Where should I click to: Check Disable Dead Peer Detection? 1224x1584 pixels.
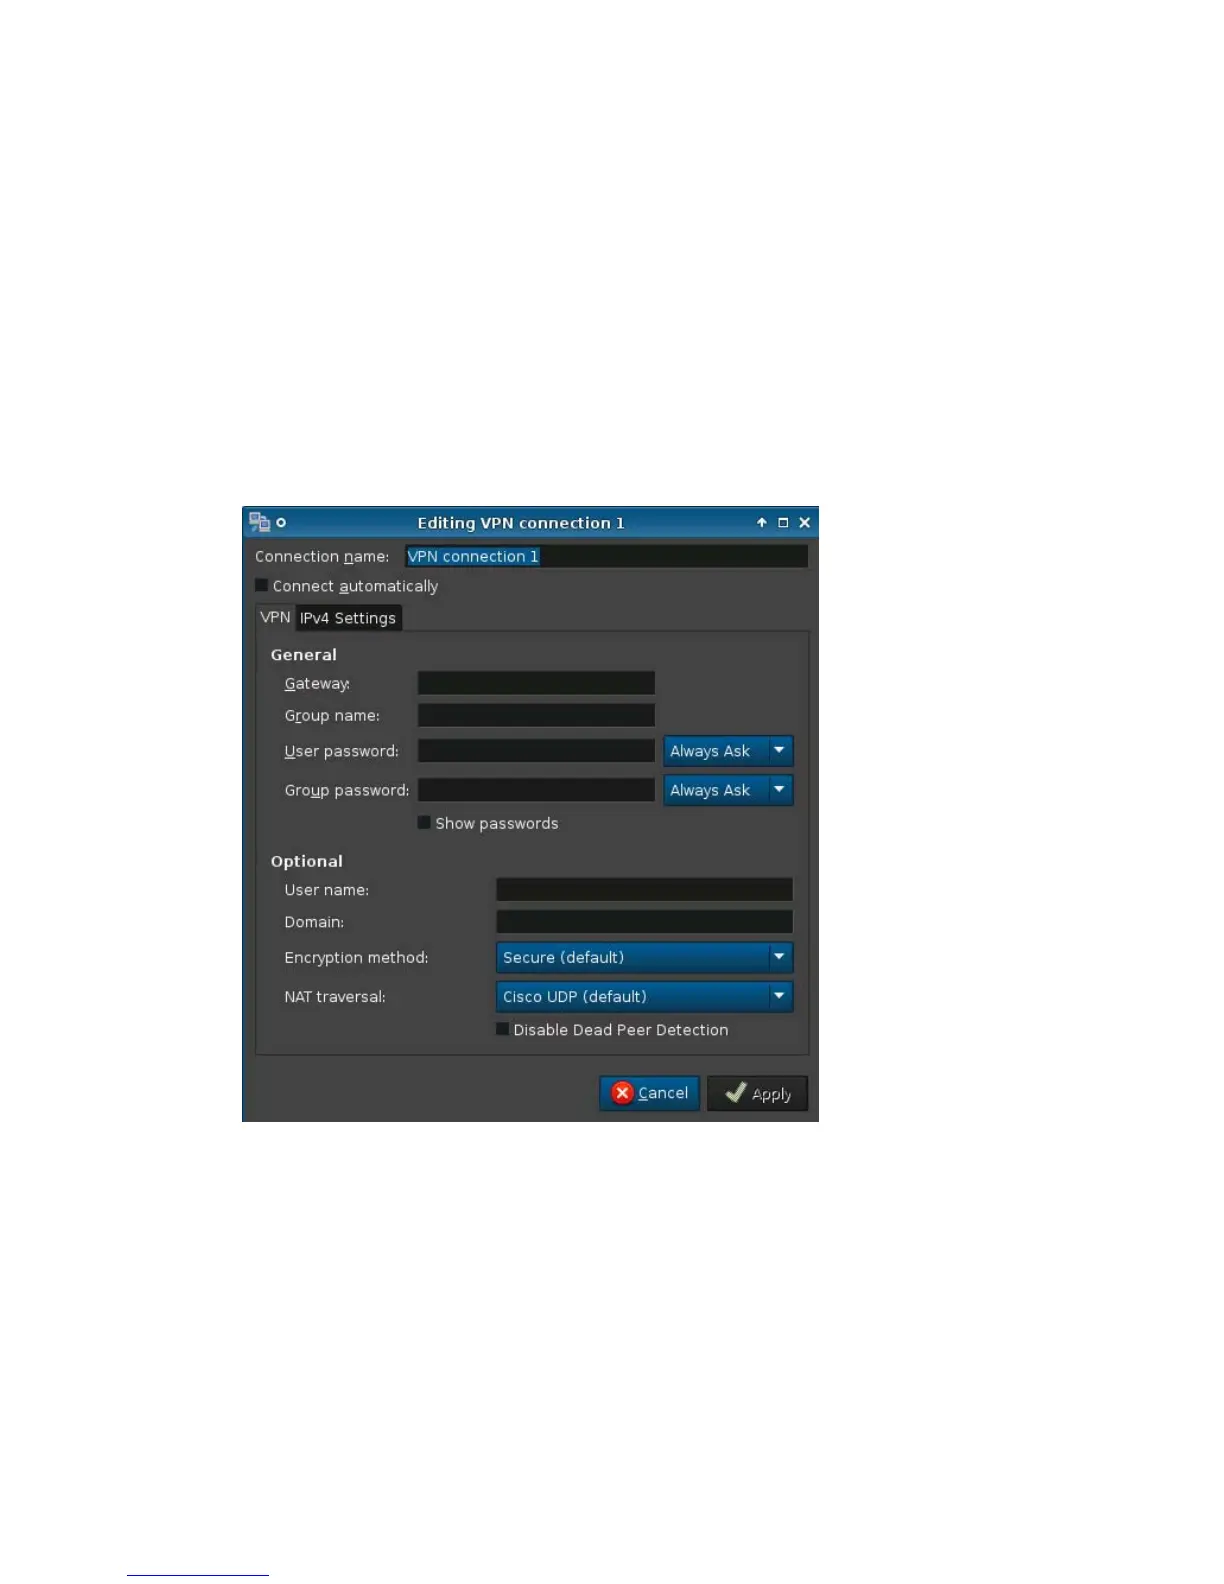point(502,1028)
